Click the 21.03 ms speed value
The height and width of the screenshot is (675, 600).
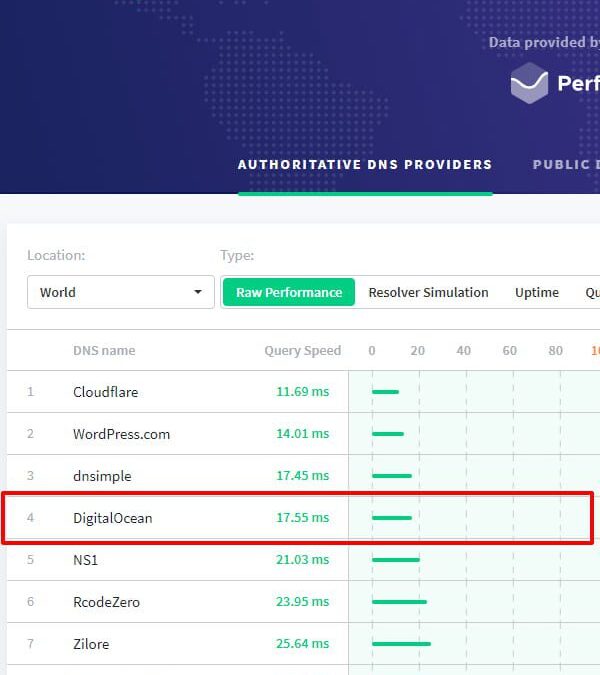(x=303, y=559)
